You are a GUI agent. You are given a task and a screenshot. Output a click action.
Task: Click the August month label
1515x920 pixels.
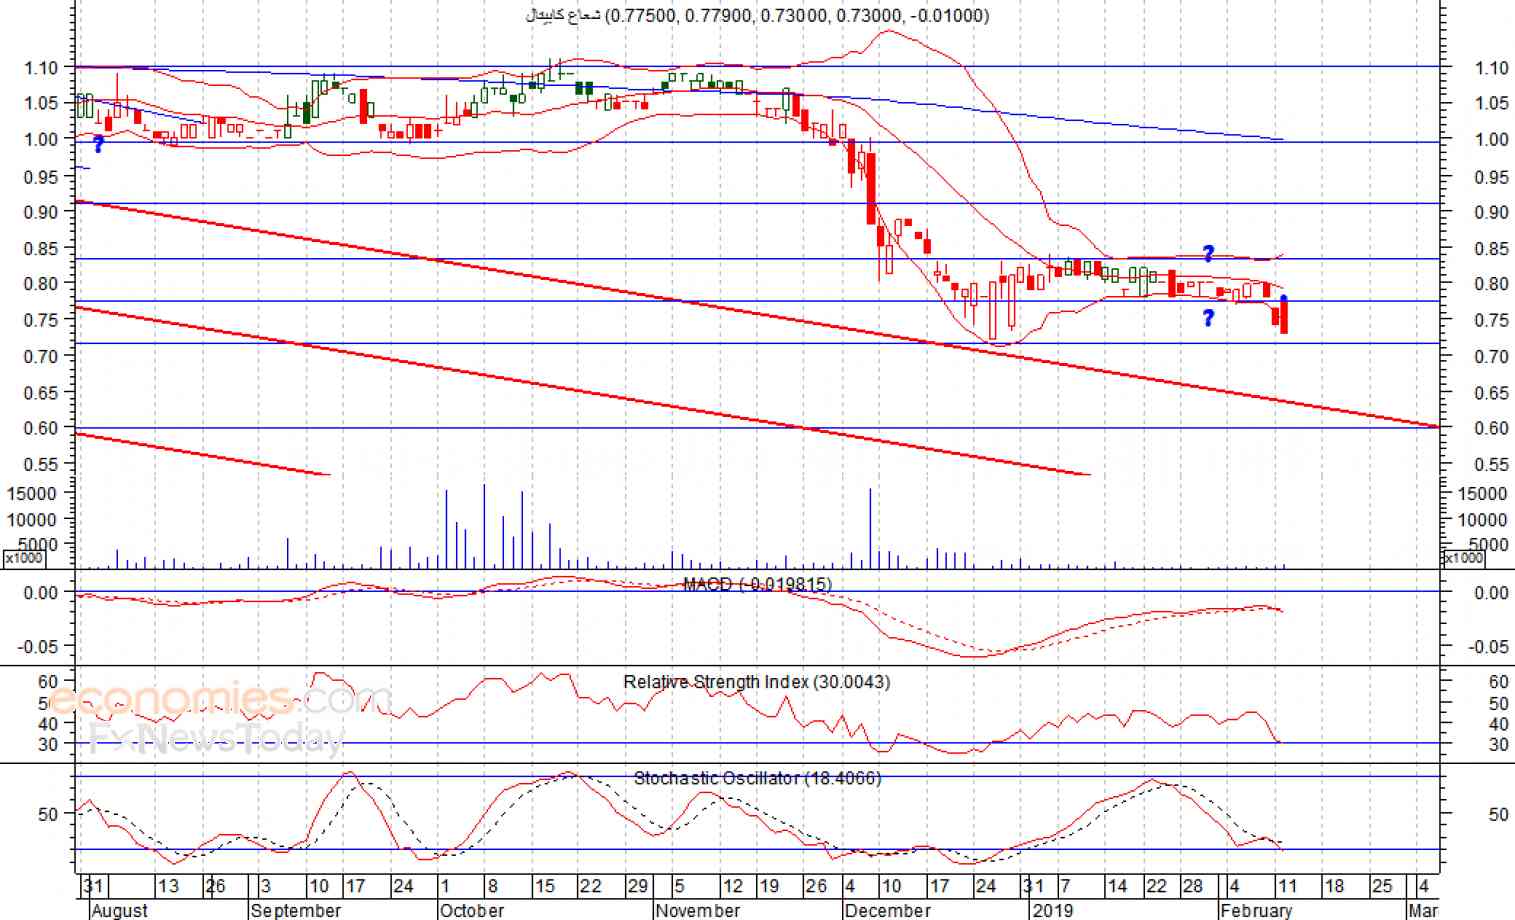pyautogui.click(x=119, y=910)
